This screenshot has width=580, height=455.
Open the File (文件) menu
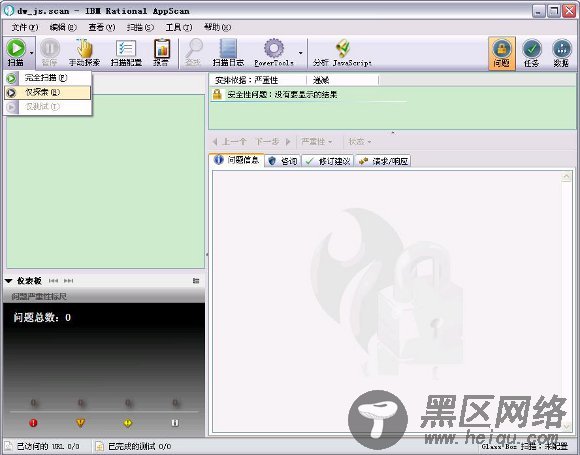click(24, 27)
